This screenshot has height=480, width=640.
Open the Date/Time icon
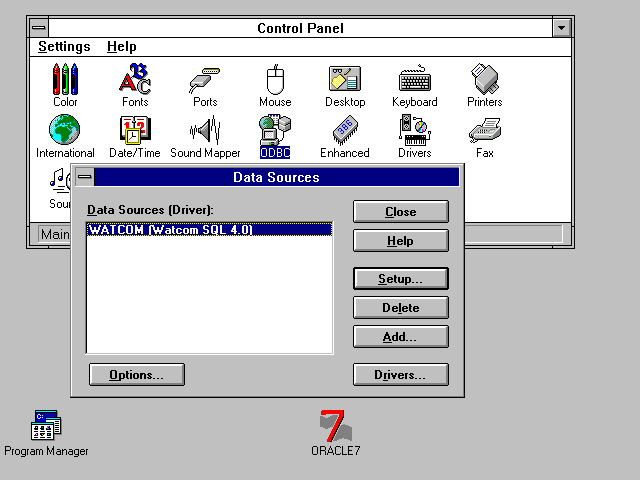(x=135, y=131)
